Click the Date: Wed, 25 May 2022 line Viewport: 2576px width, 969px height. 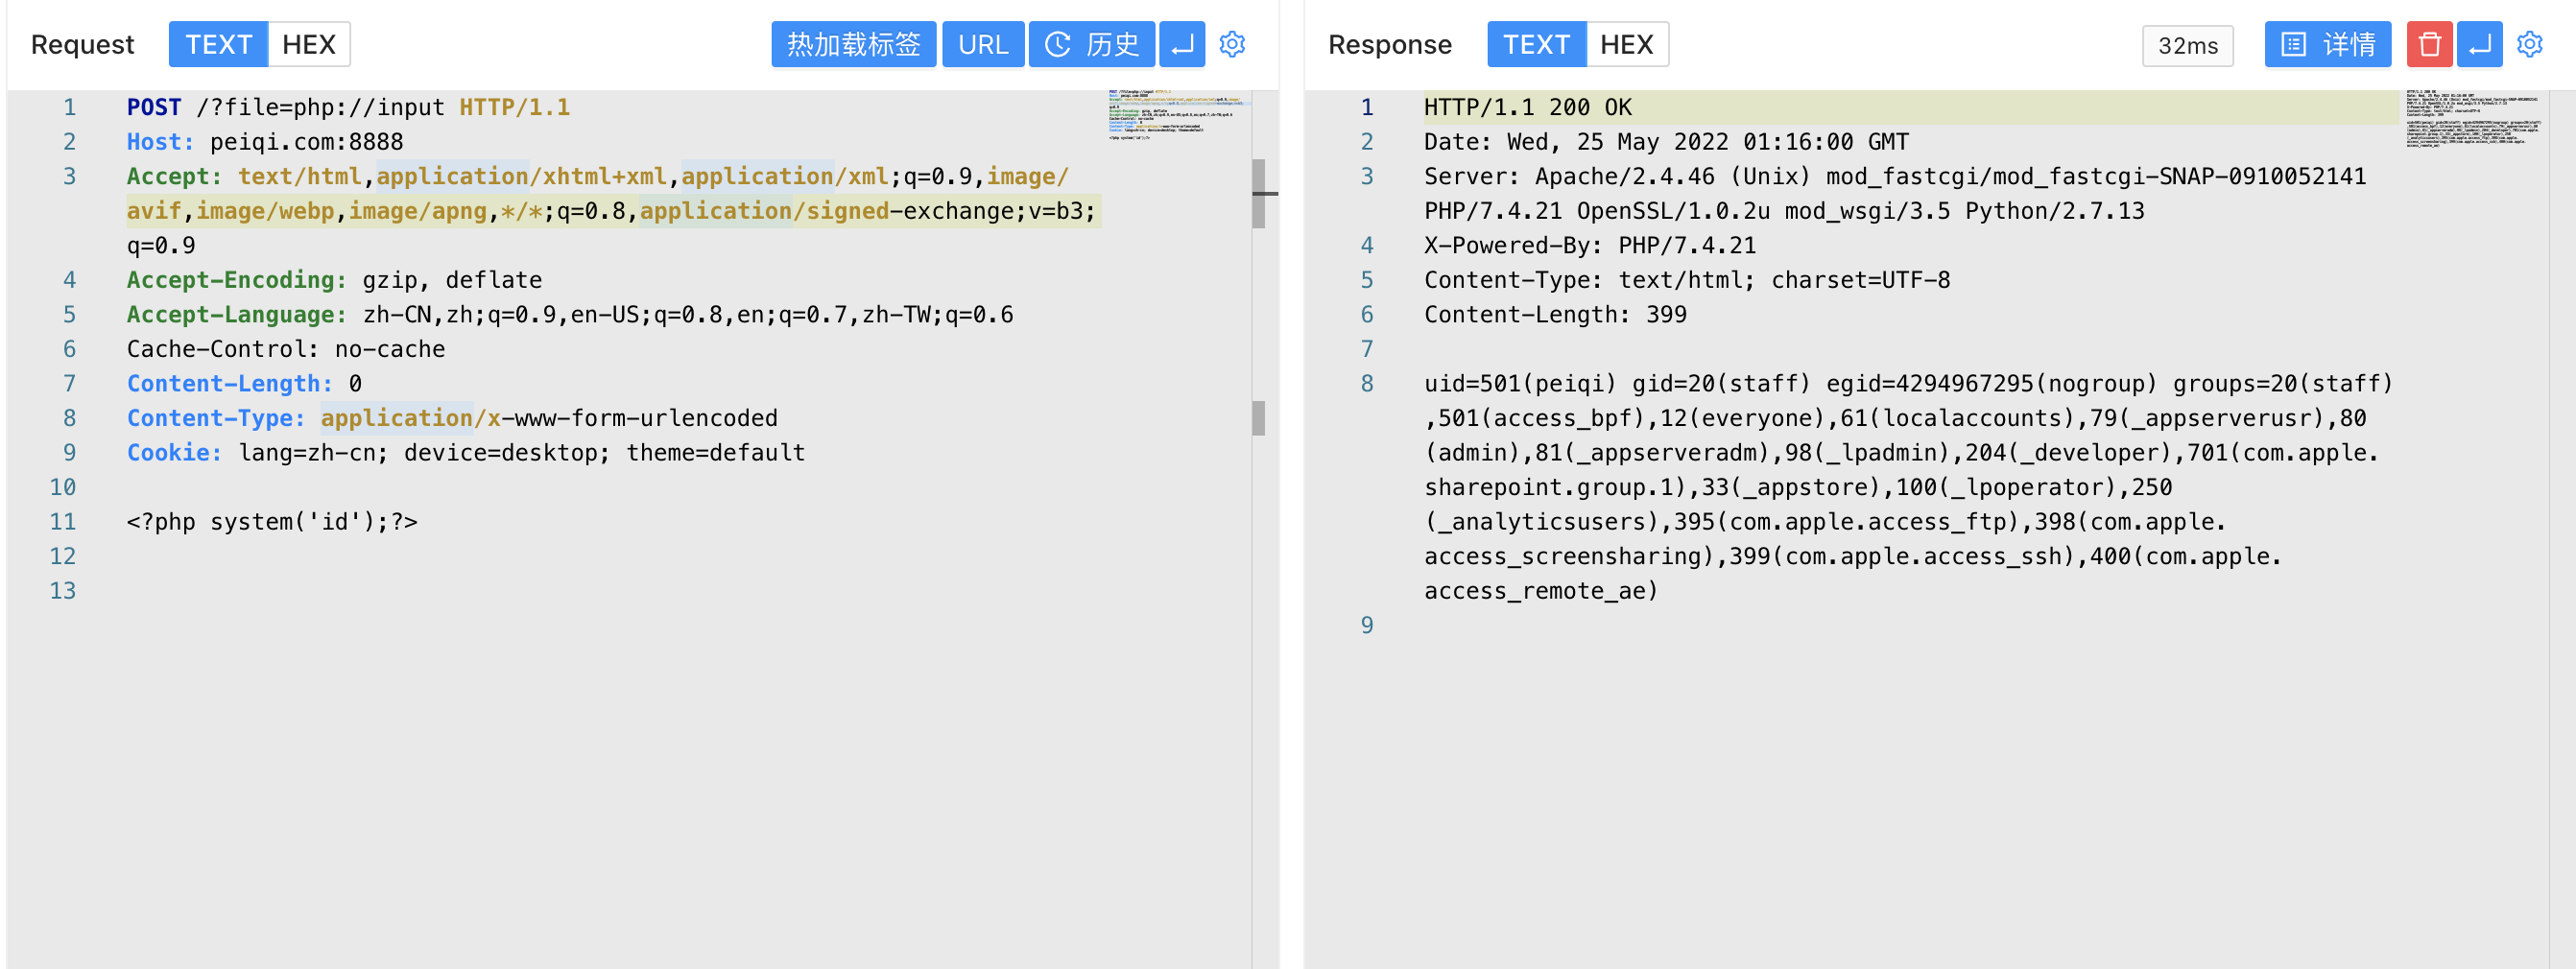coord(1667,142)
